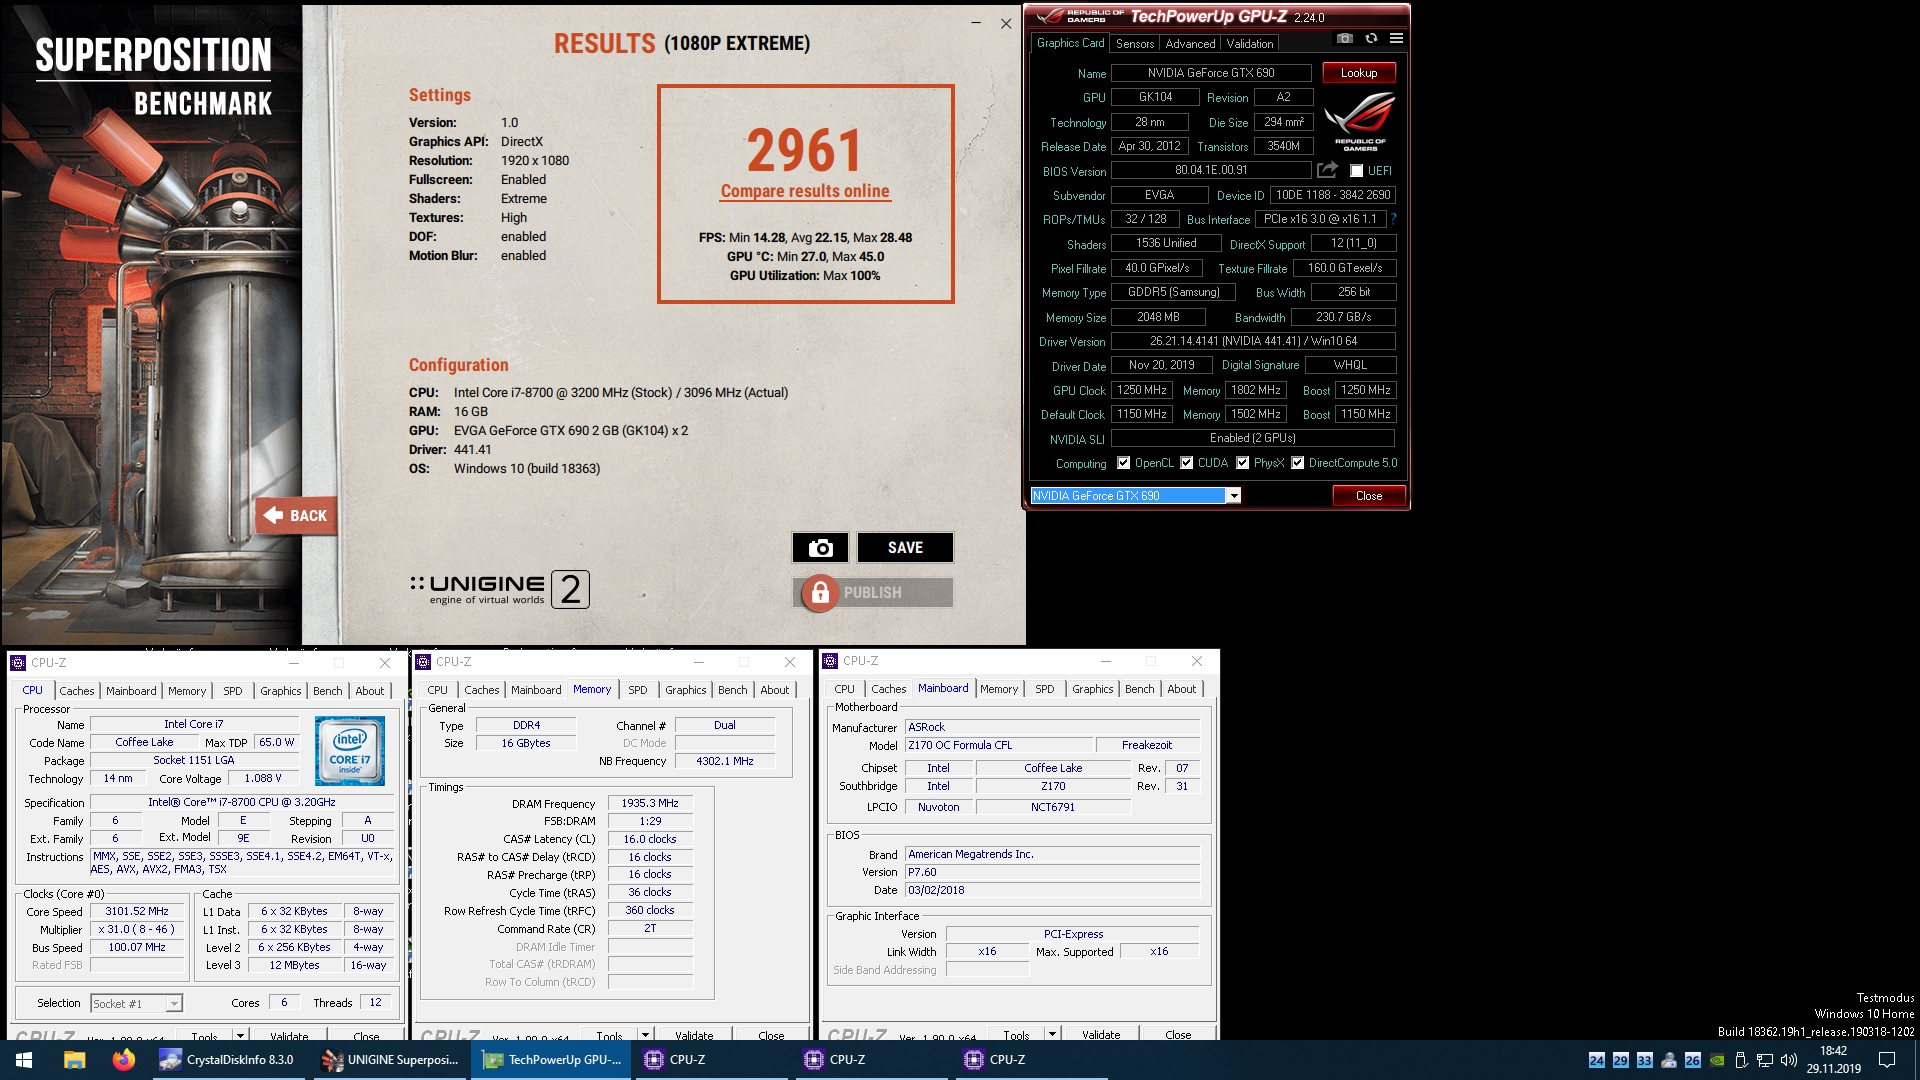Click the DRAM Frequency value 1935.3 MHz
This screenshot has height=1080, width=1920.
pos(650,803)
